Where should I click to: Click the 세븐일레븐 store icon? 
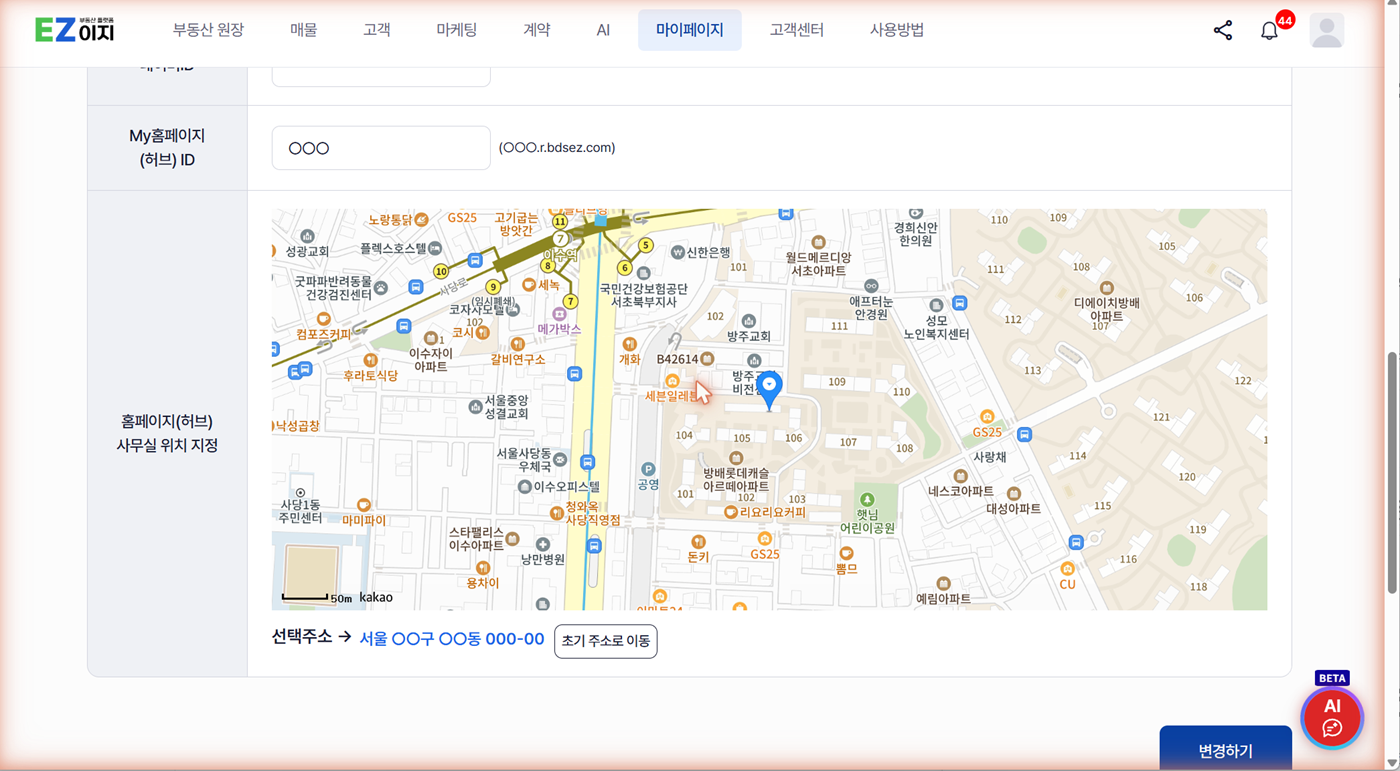pyautogui.click(x=672, y=381)
